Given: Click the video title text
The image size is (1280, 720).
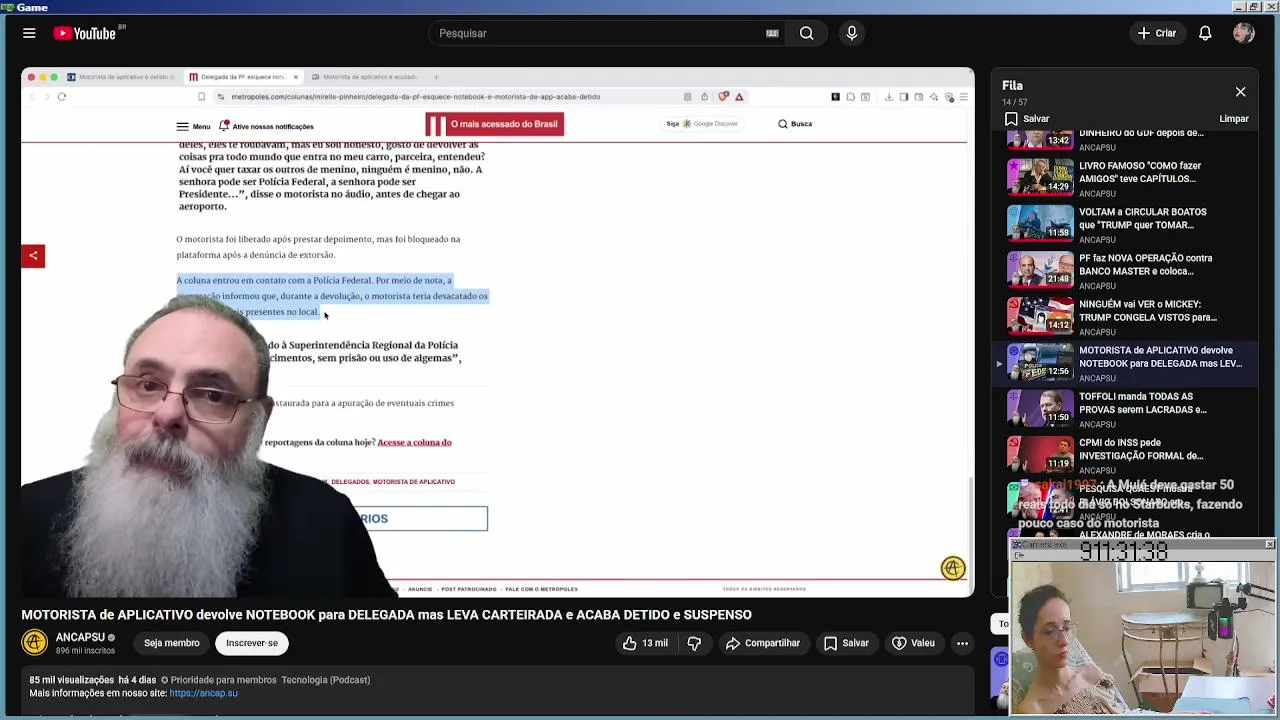Looking at the screenshot, I should click(x=386, y=615).
